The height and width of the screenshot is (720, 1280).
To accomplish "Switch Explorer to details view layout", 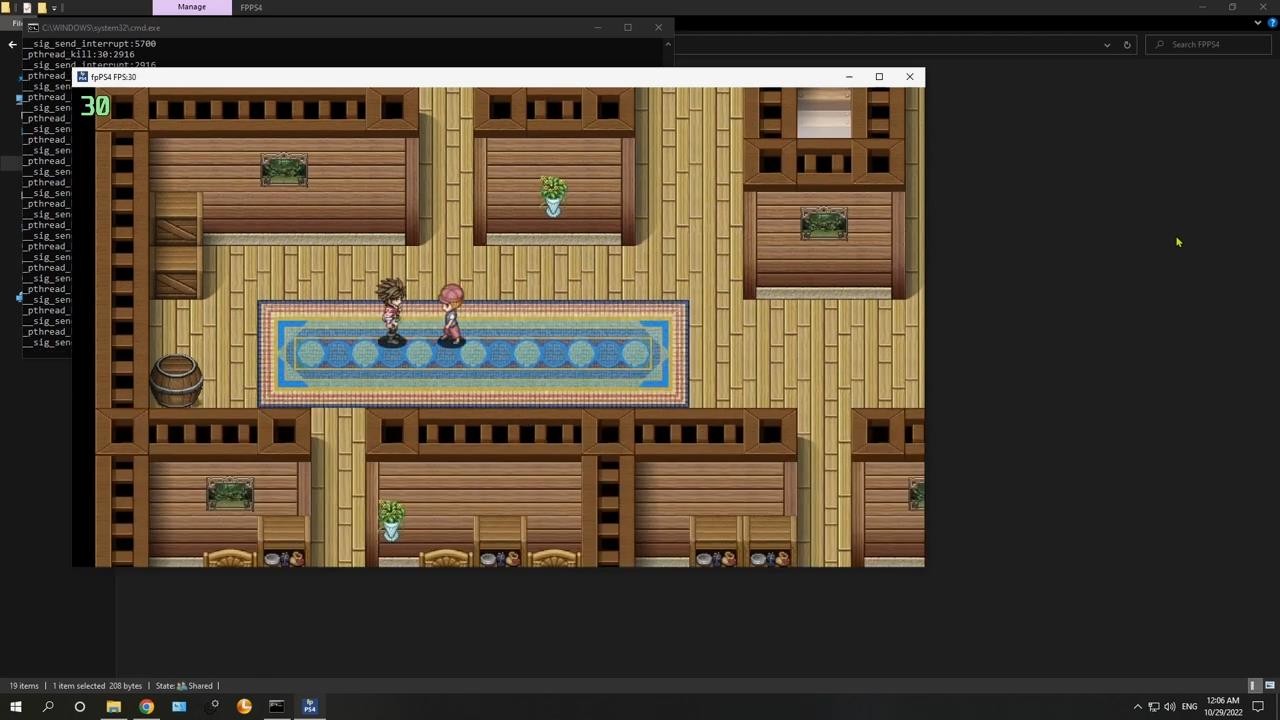I will [1253, 686].
